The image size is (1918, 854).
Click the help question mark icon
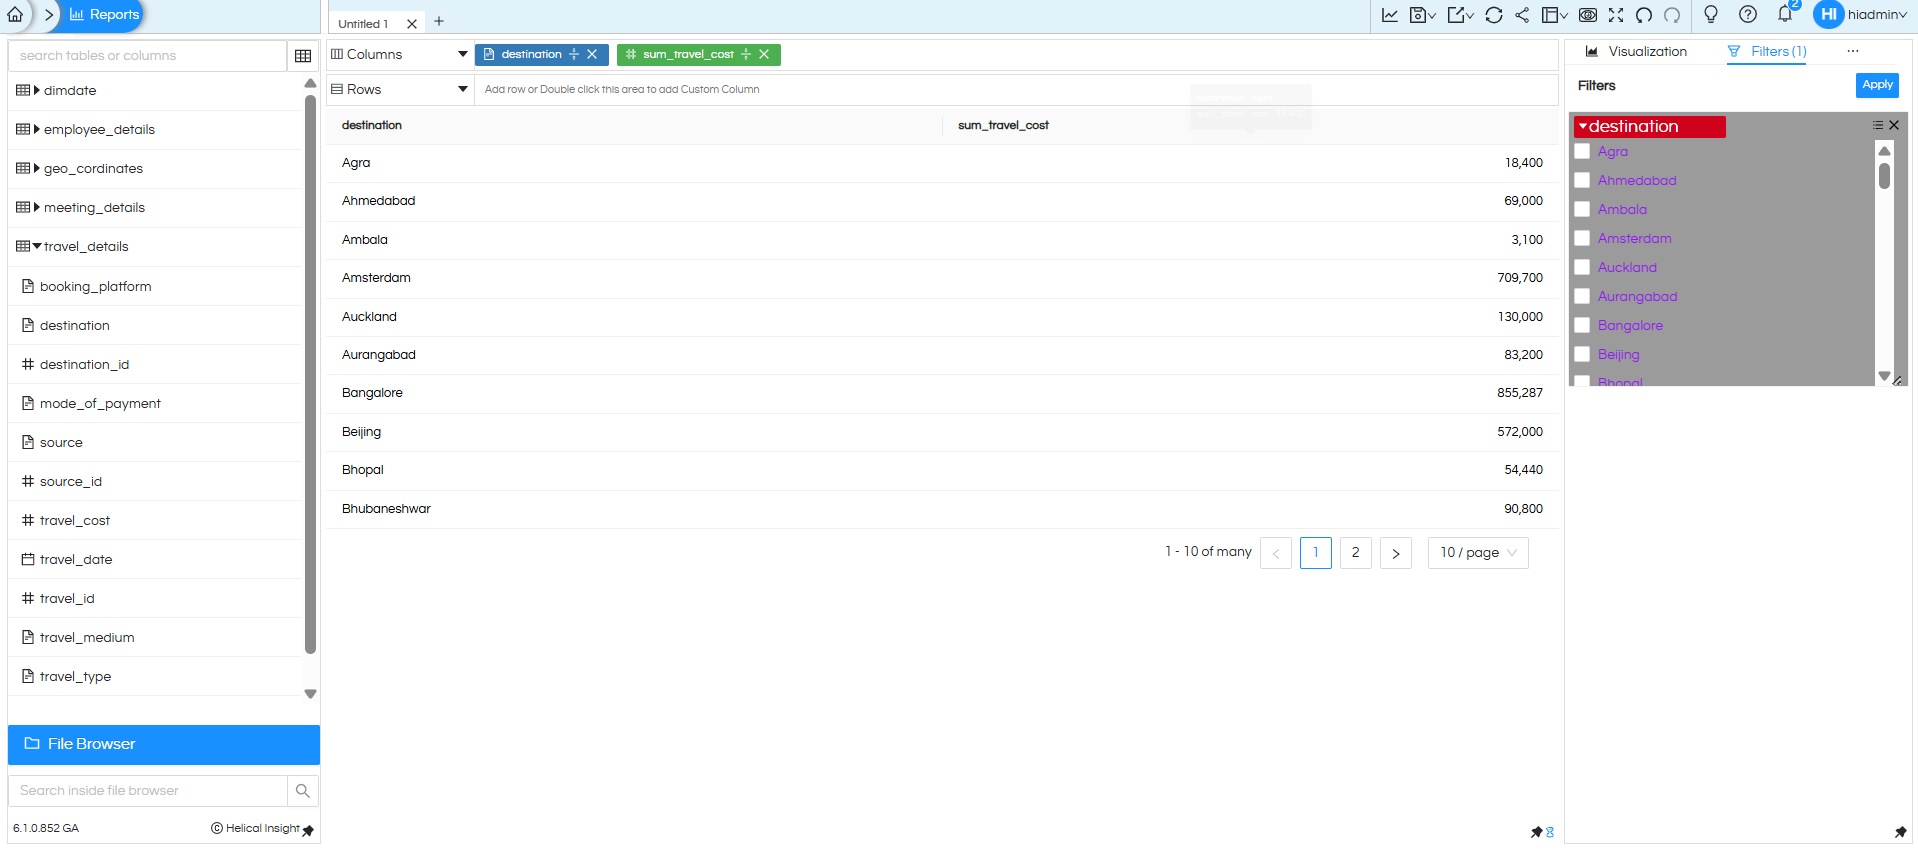point(1747,15)
